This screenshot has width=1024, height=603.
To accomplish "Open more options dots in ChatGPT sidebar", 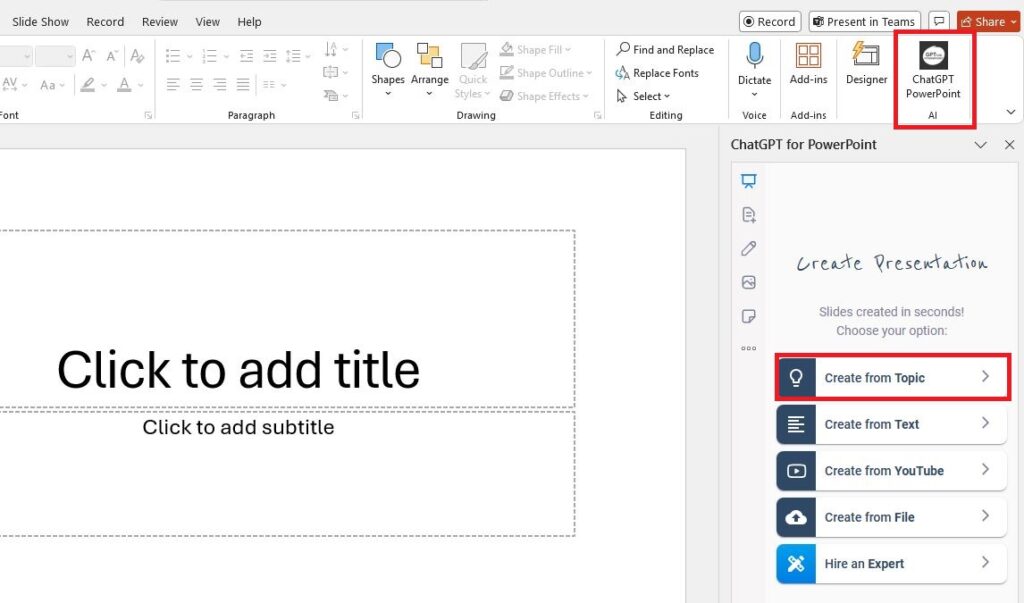I will coord(748,348).
